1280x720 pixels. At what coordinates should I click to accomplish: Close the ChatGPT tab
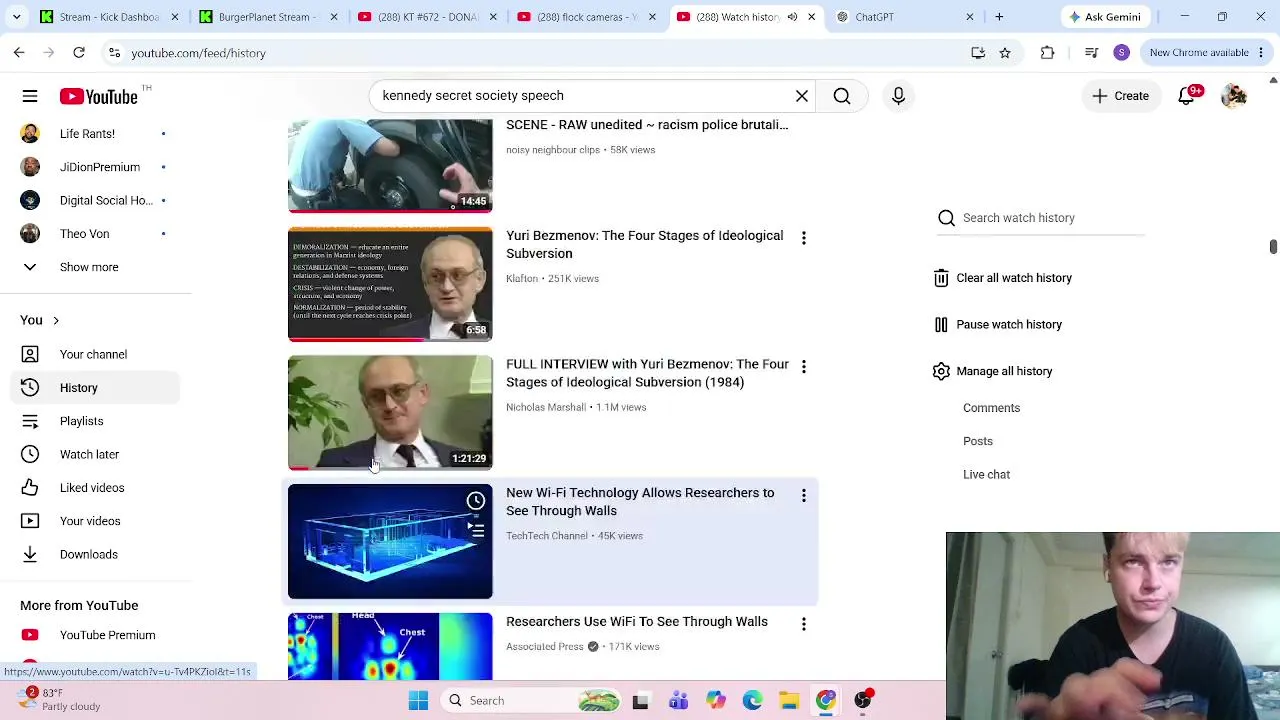click(969, 17)
